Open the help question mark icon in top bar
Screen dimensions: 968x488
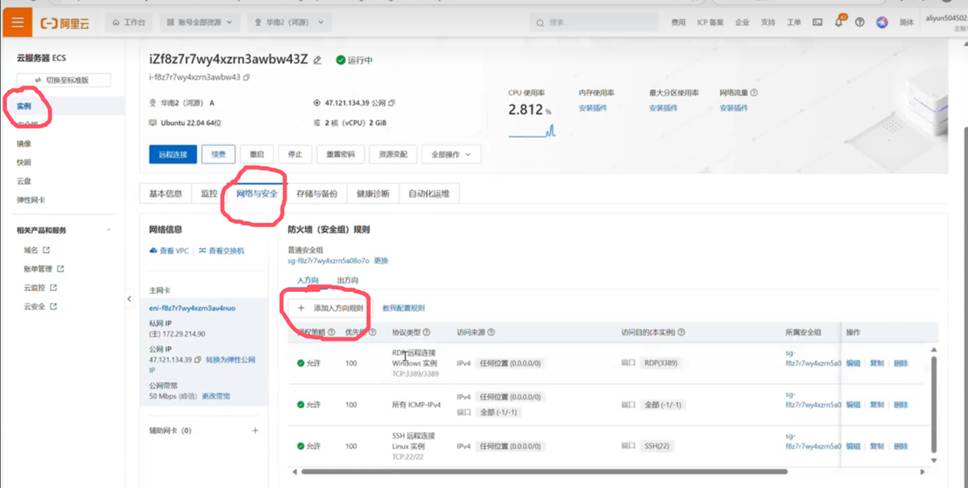coord(860,22)
